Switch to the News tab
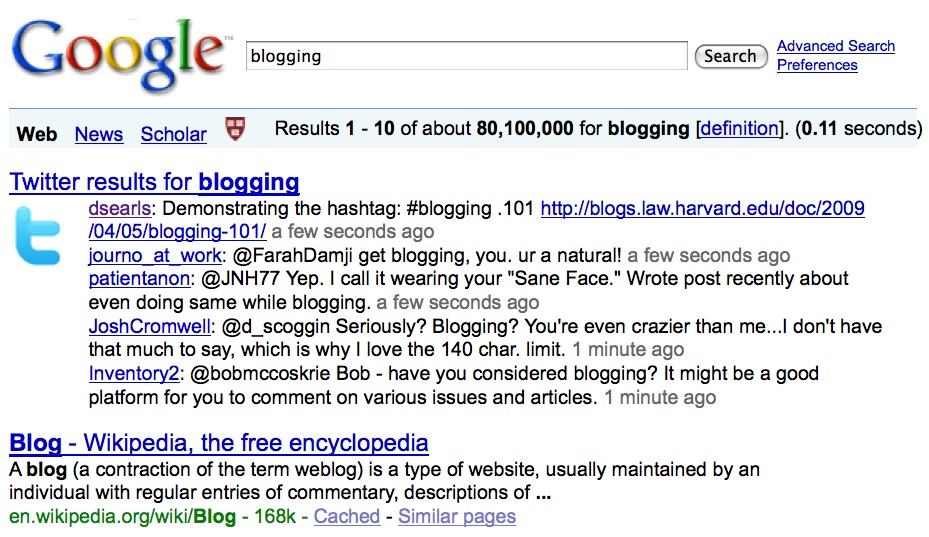 (99, 134)
